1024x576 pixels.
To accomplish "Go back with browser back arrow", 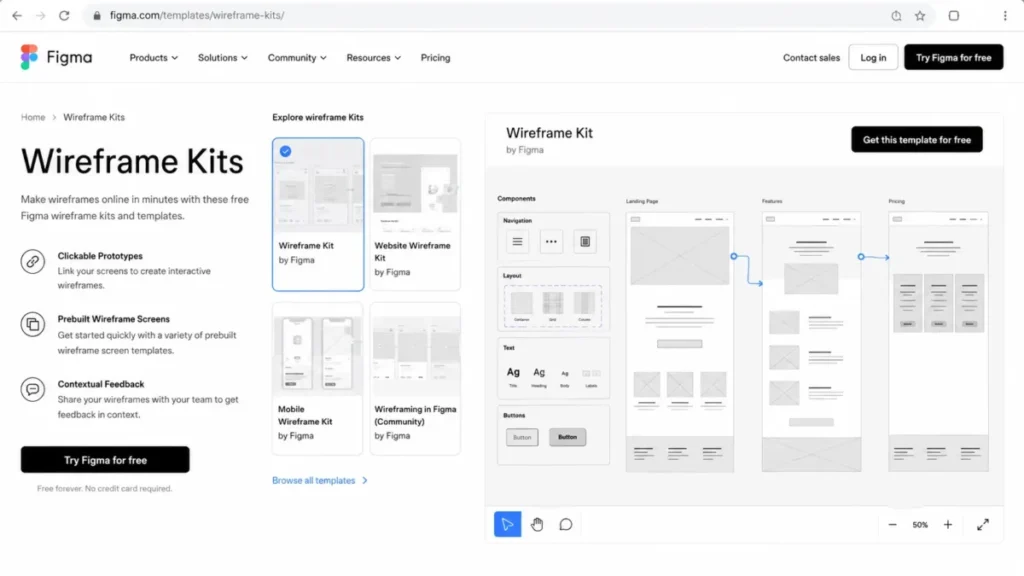I will click(17, 16).
